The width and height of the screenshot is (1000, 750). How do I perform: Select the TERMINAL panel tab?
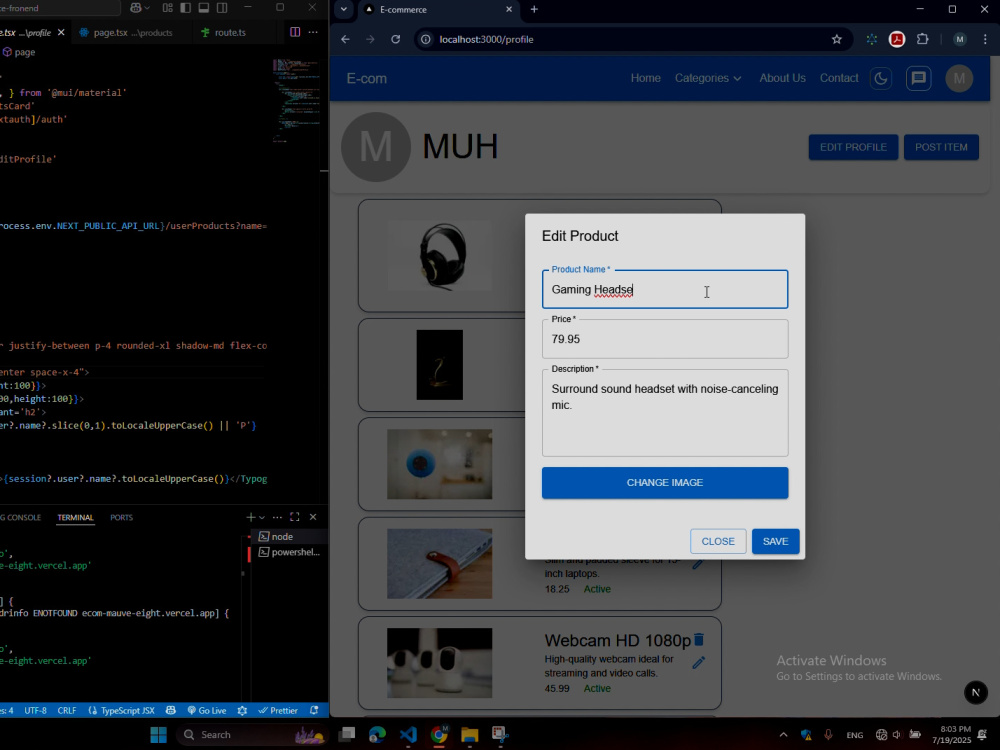(x=75, y=517)
